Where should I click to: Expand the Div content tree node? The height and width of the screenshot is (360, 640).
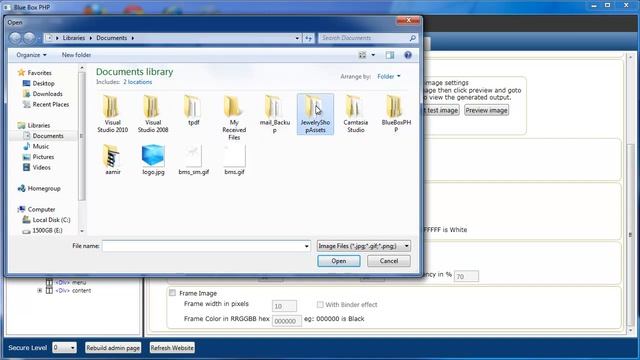click(x=40, y=291)
